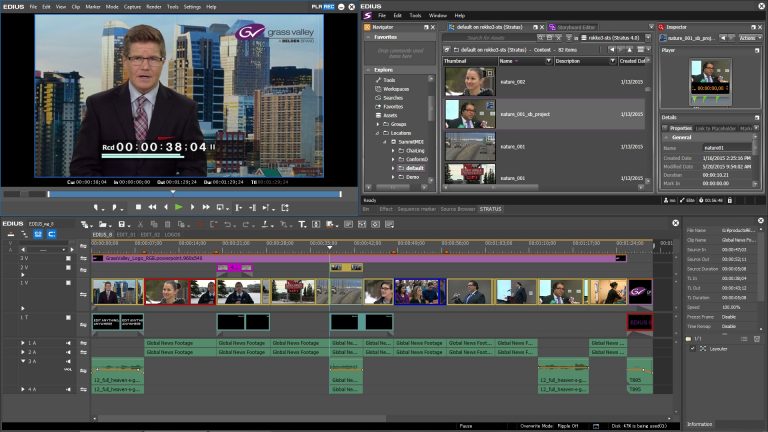Click the Undo icon in timeline toolbar
Viewport: 768px width, 432px height.
(228, 224)
